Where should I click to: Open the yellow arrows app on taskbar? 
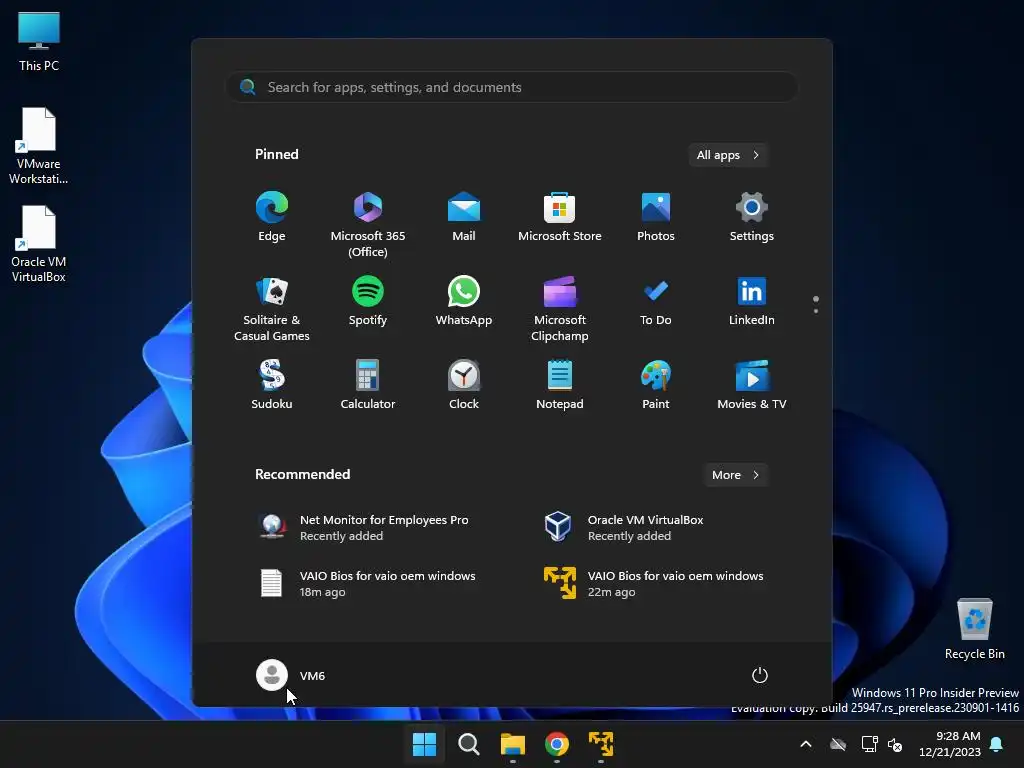601,744
